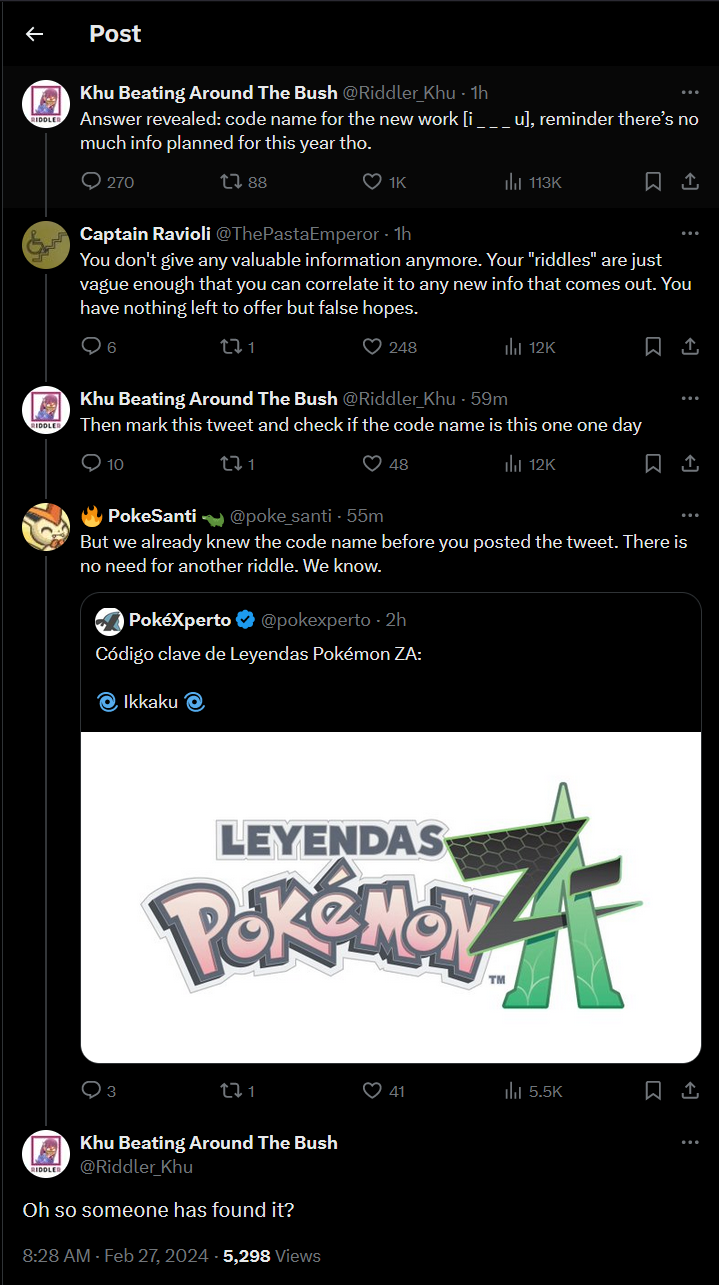
Task: Share the PokeSanti post
Action: click(x=690, y=1091)
